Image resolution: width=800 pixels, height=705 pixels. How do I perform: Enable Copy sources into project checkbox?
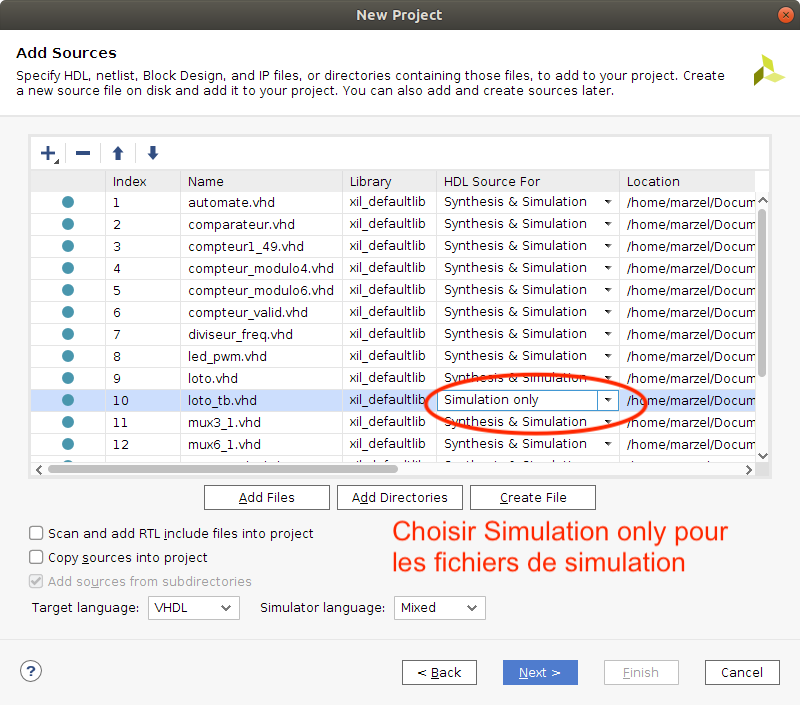point(36,557)
